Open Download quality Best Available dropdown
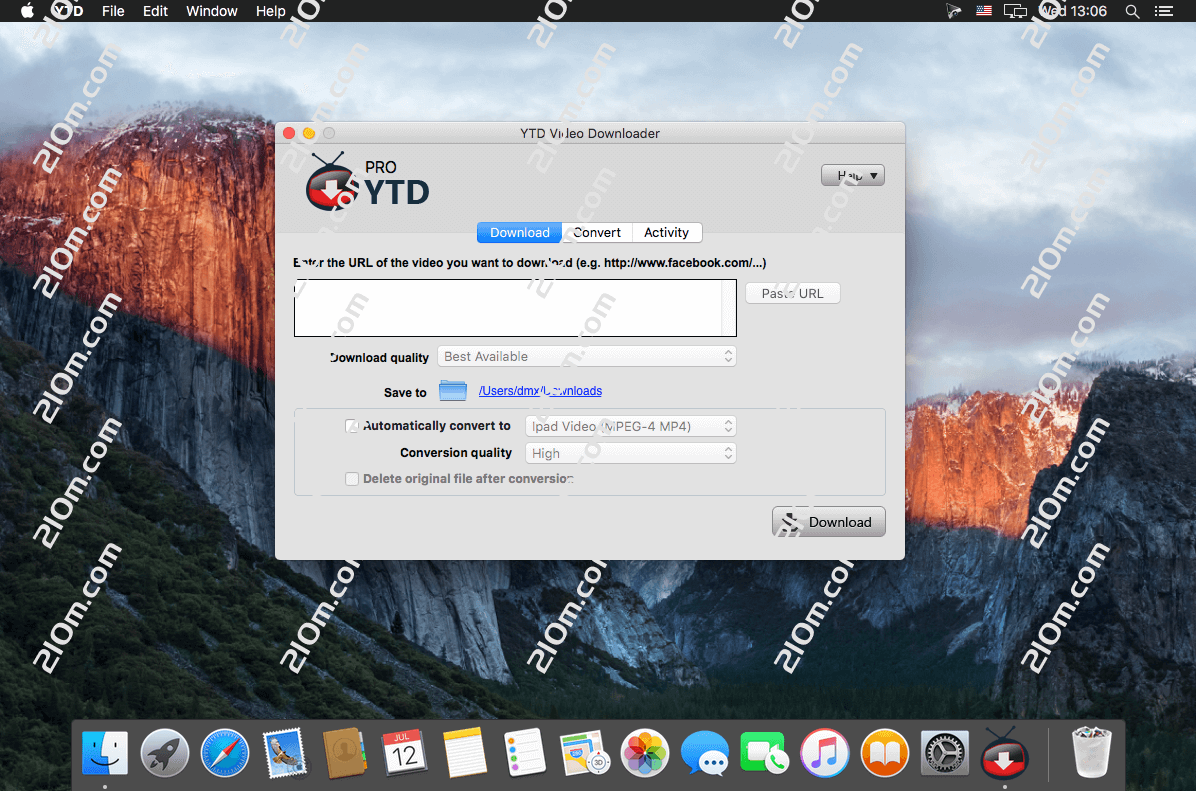The height and width of the screenshot is (791, 1196). 587,356
